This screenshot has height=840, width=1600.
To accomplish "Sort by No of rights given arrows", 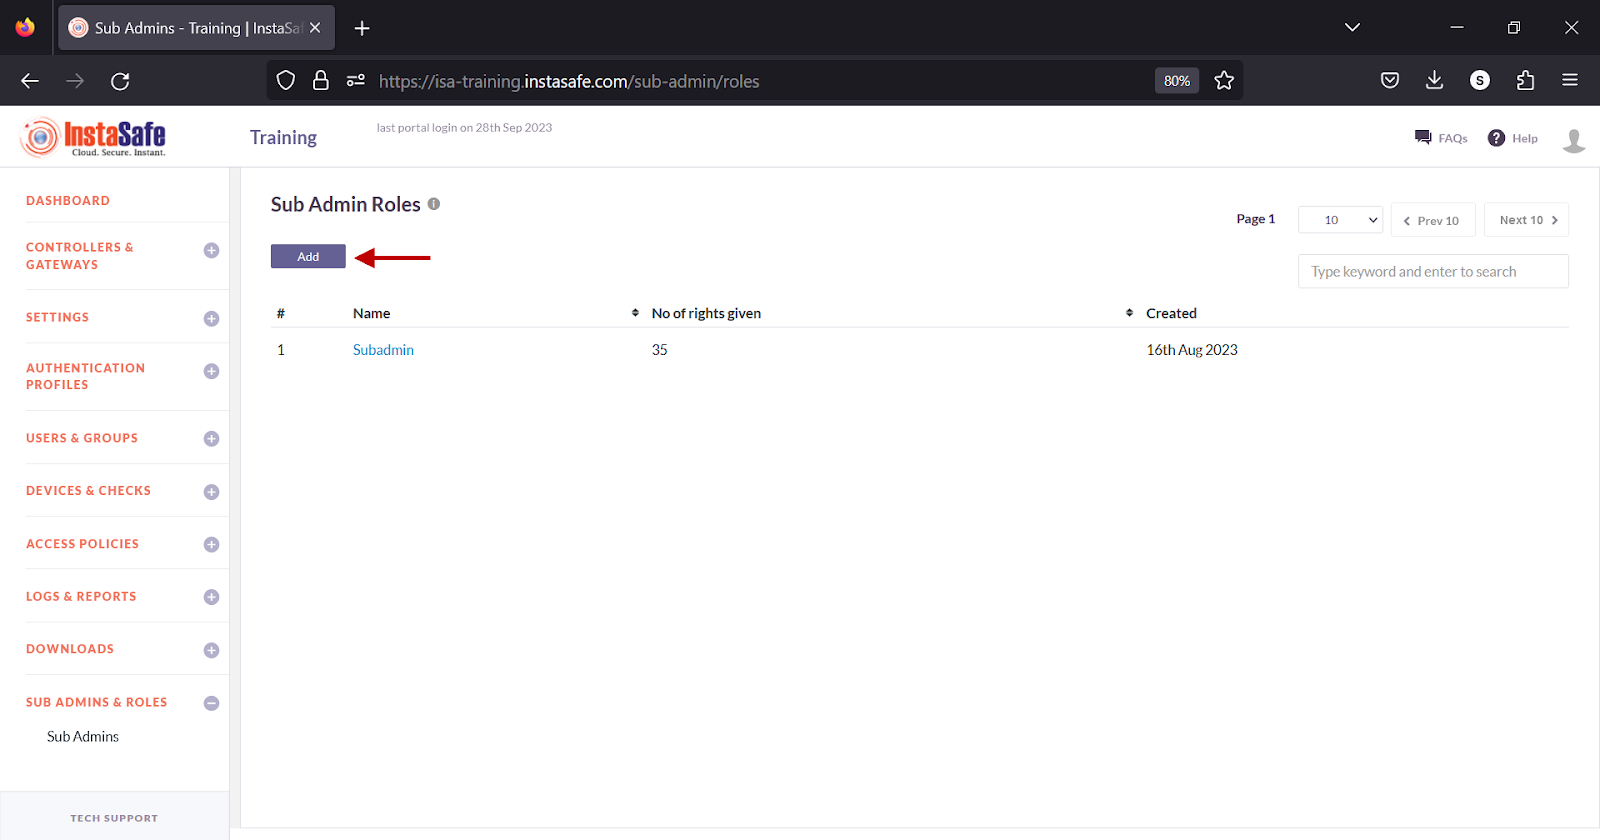I will pos(1129,313).
